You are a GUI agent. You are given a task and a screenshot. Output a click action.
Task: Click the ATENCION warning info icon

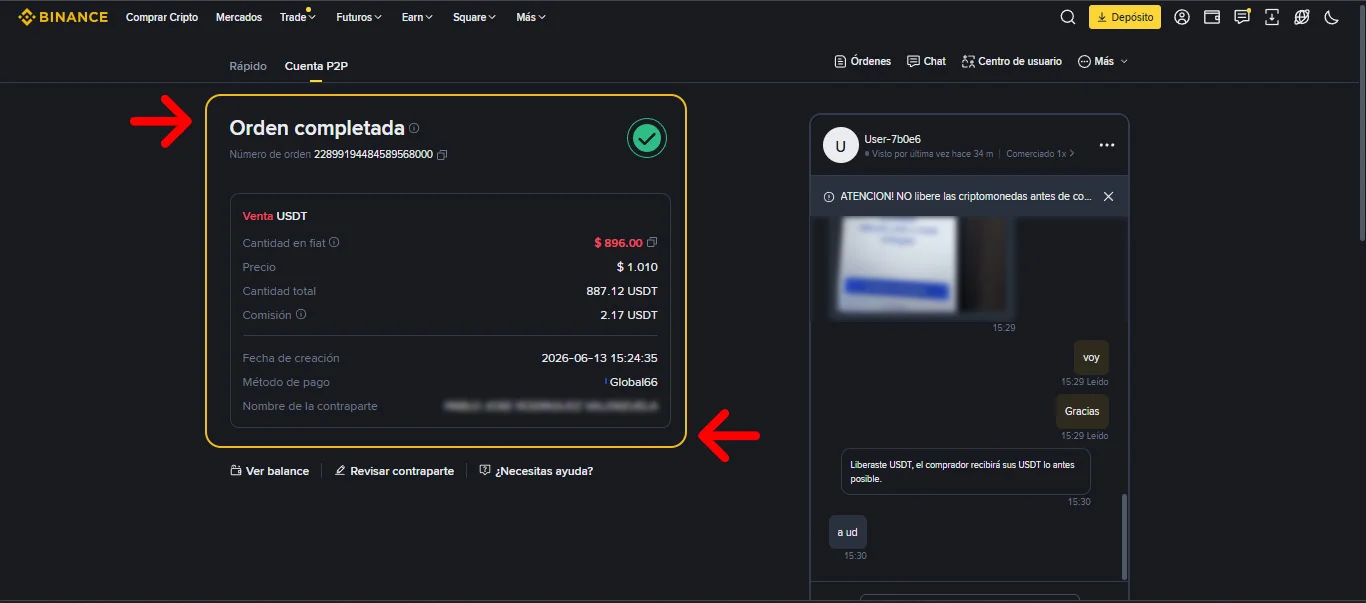click(x=829, y=197)
